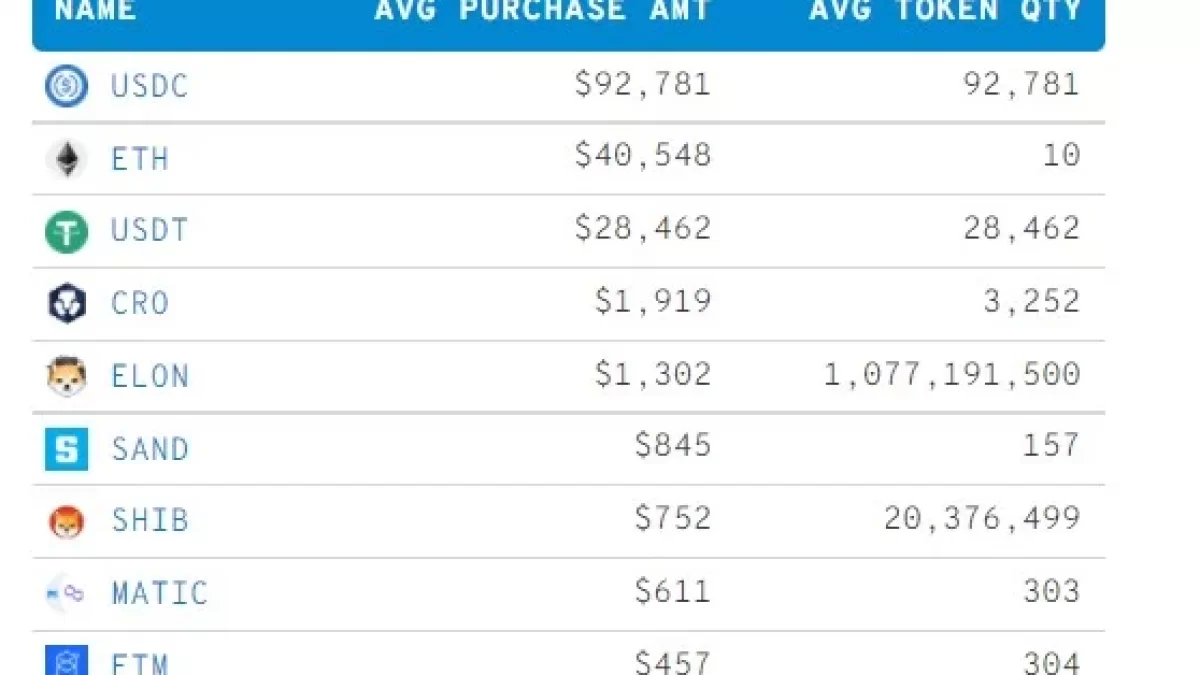The width and height of the screenshot is (1200, 675).
Task: Click the blue SAND icon
Action: [x=66, y=449]
